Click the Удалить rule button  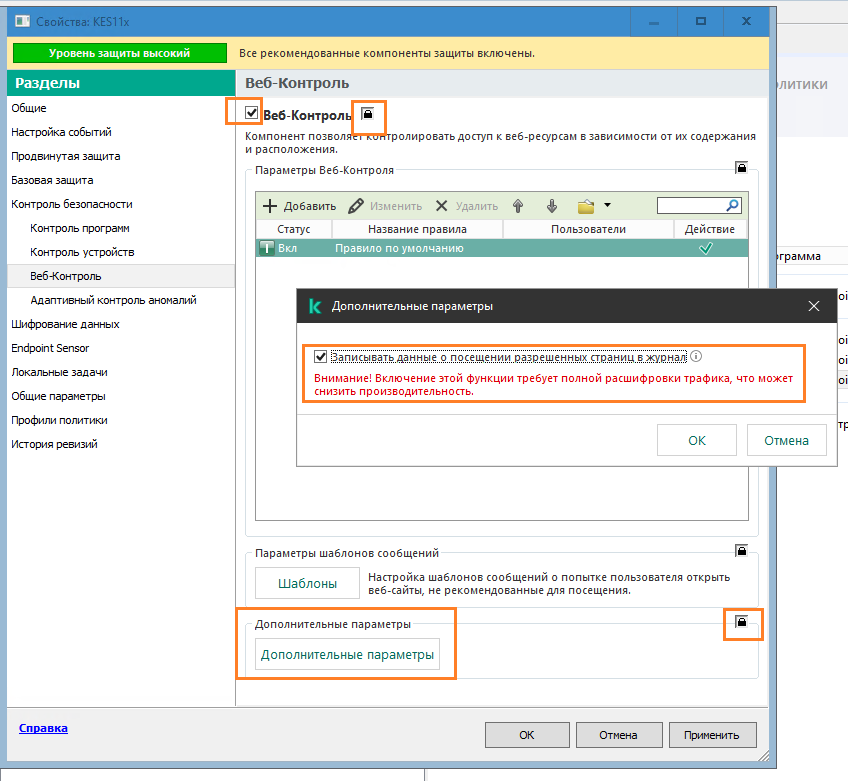click(467, 206)
